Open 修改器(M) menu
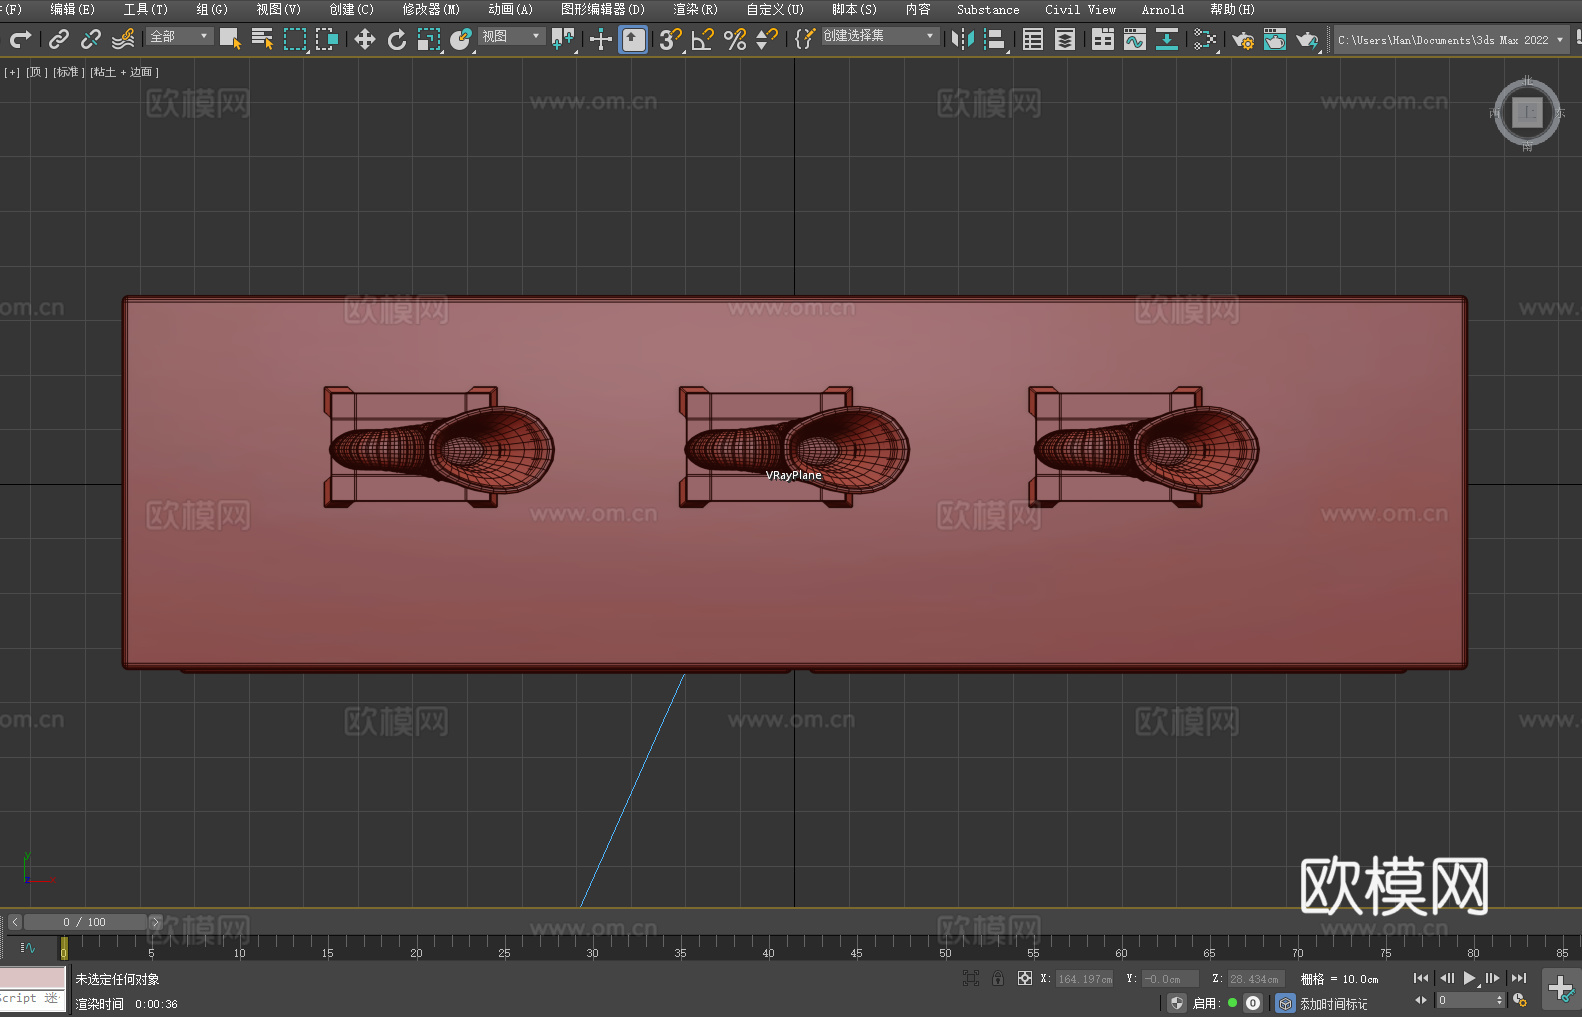Viewport: 1582px width, 1017px height. click(431, 9)
